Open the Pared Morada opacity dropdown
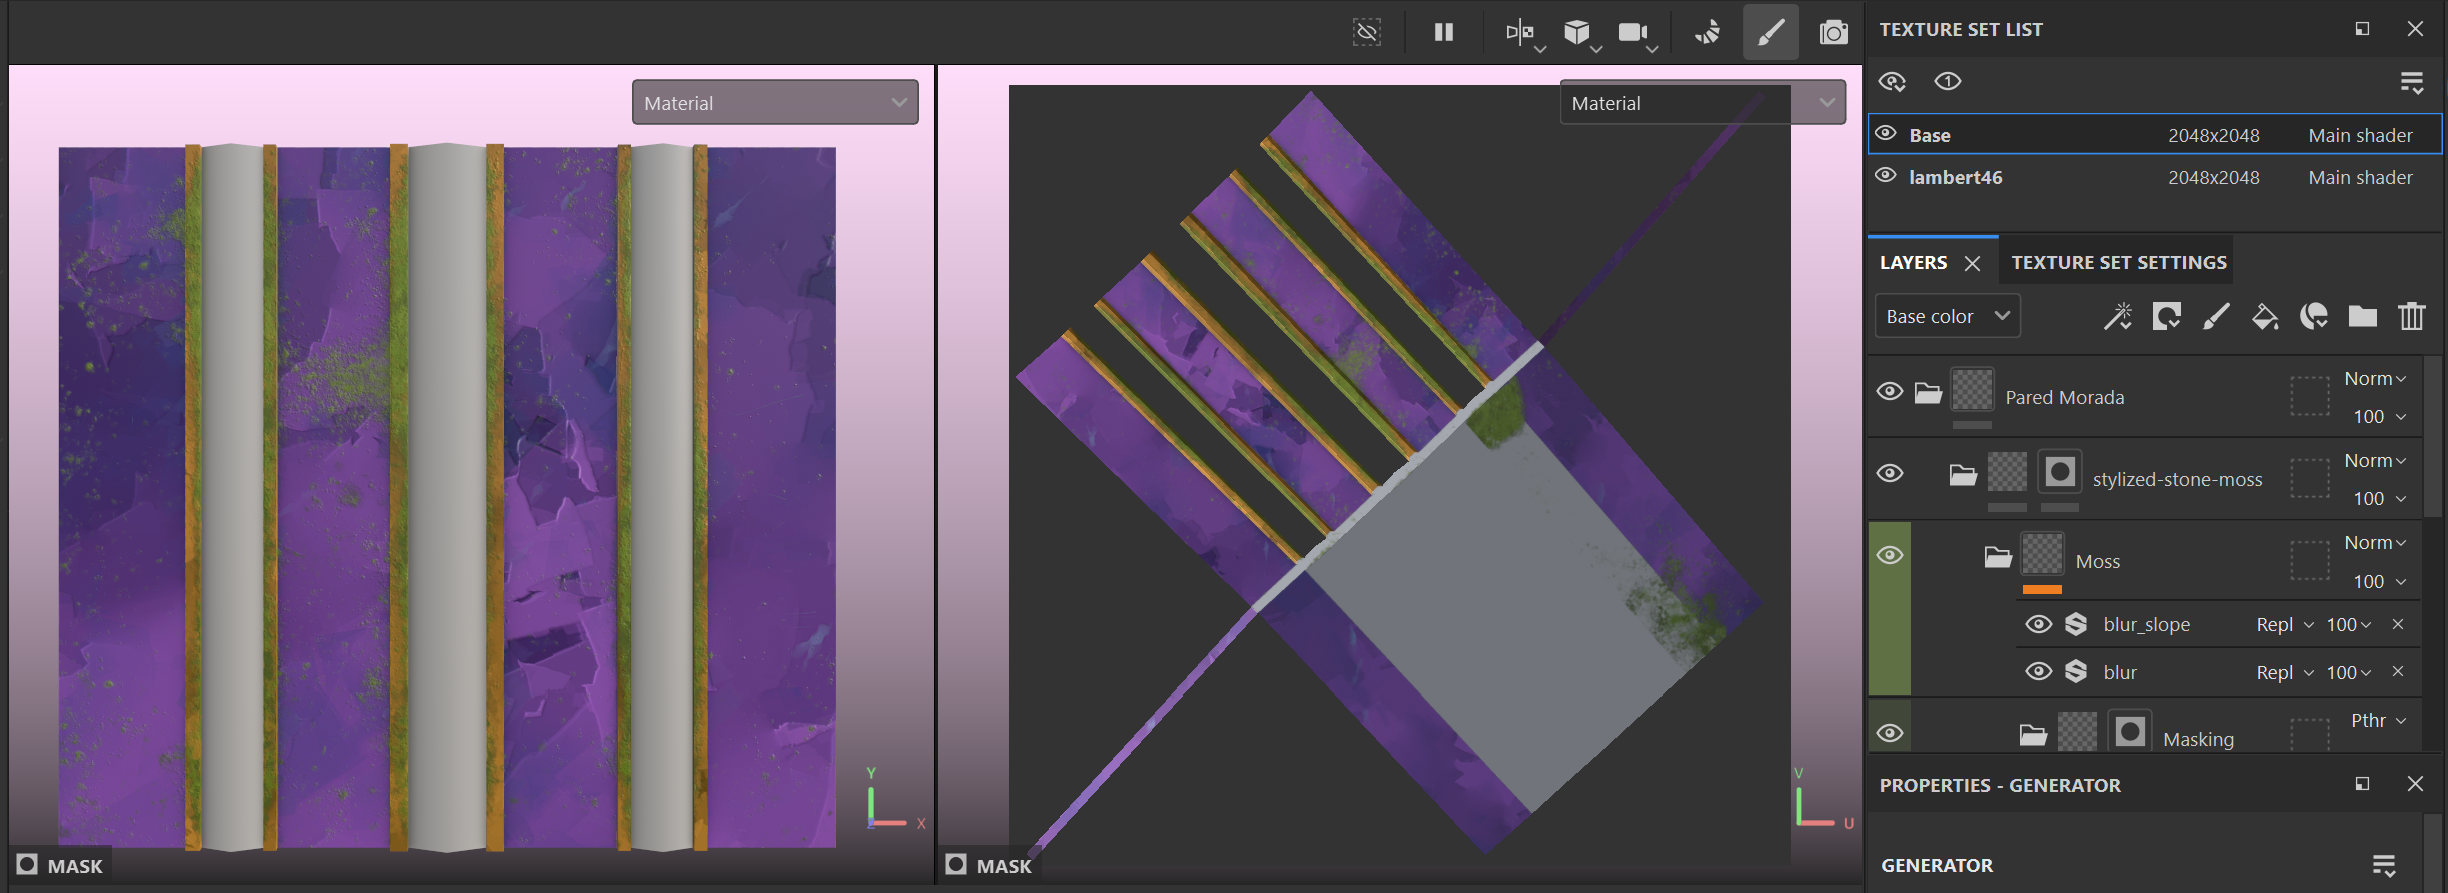2448x893 pixels. tap(2379, 416)
